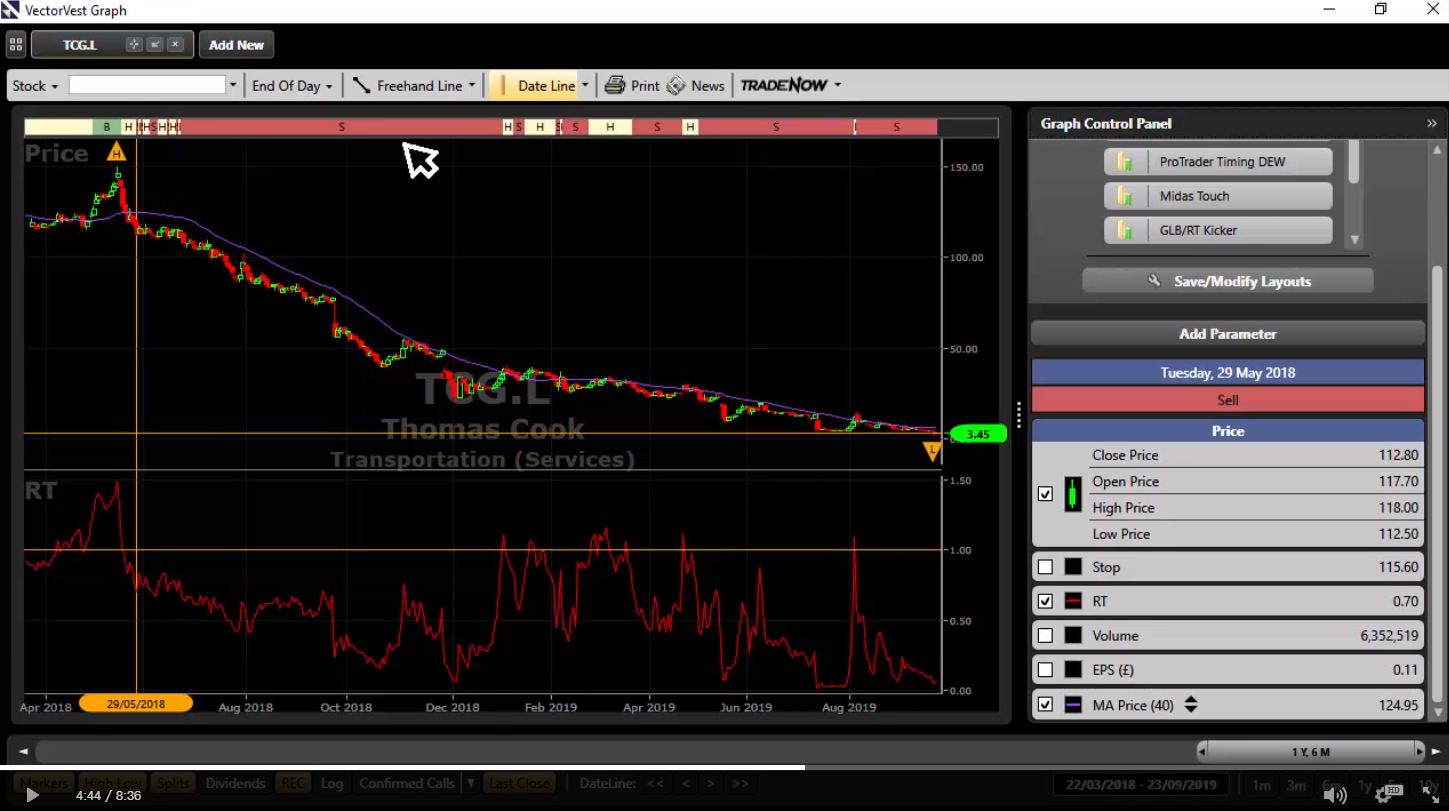The height and width of the screenshot is (811, 1449).
Task: Mute the video volume
Action: (1335, 795)
